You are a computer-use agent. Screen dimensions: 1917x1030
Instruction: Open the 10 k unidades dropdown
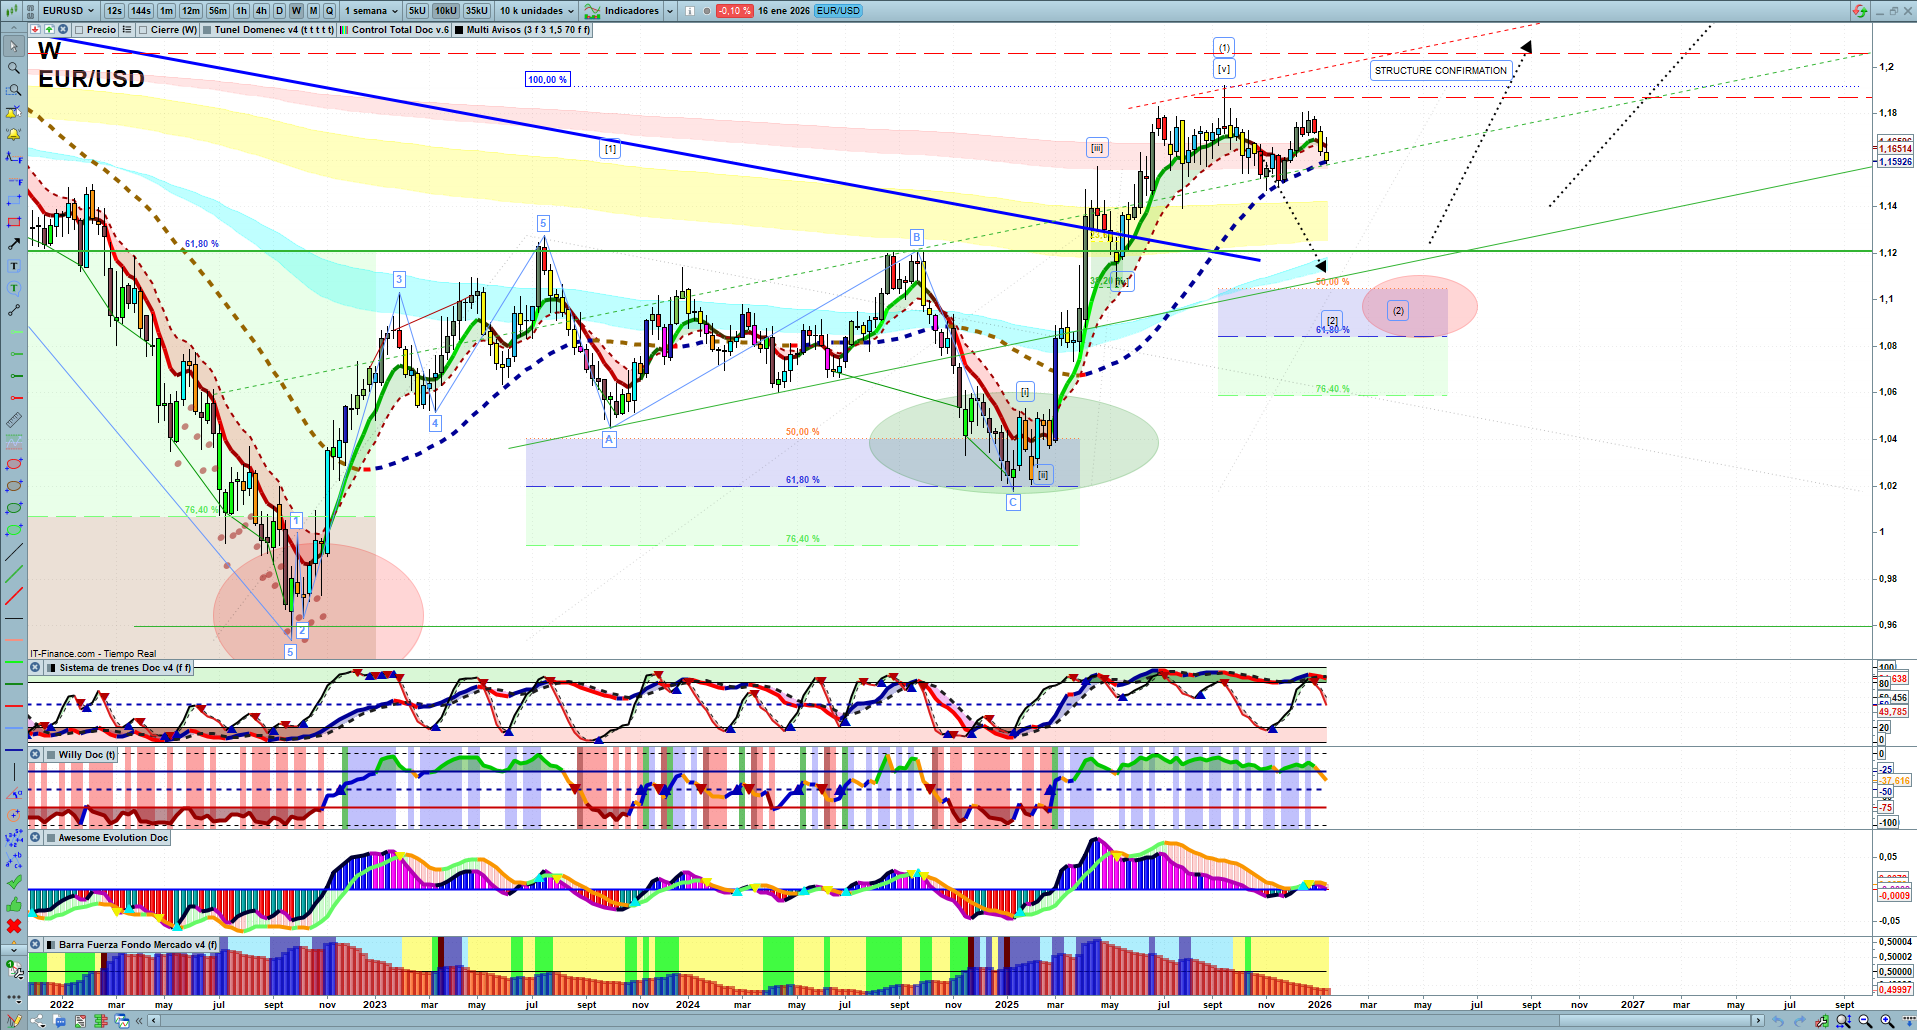point(537,11)
